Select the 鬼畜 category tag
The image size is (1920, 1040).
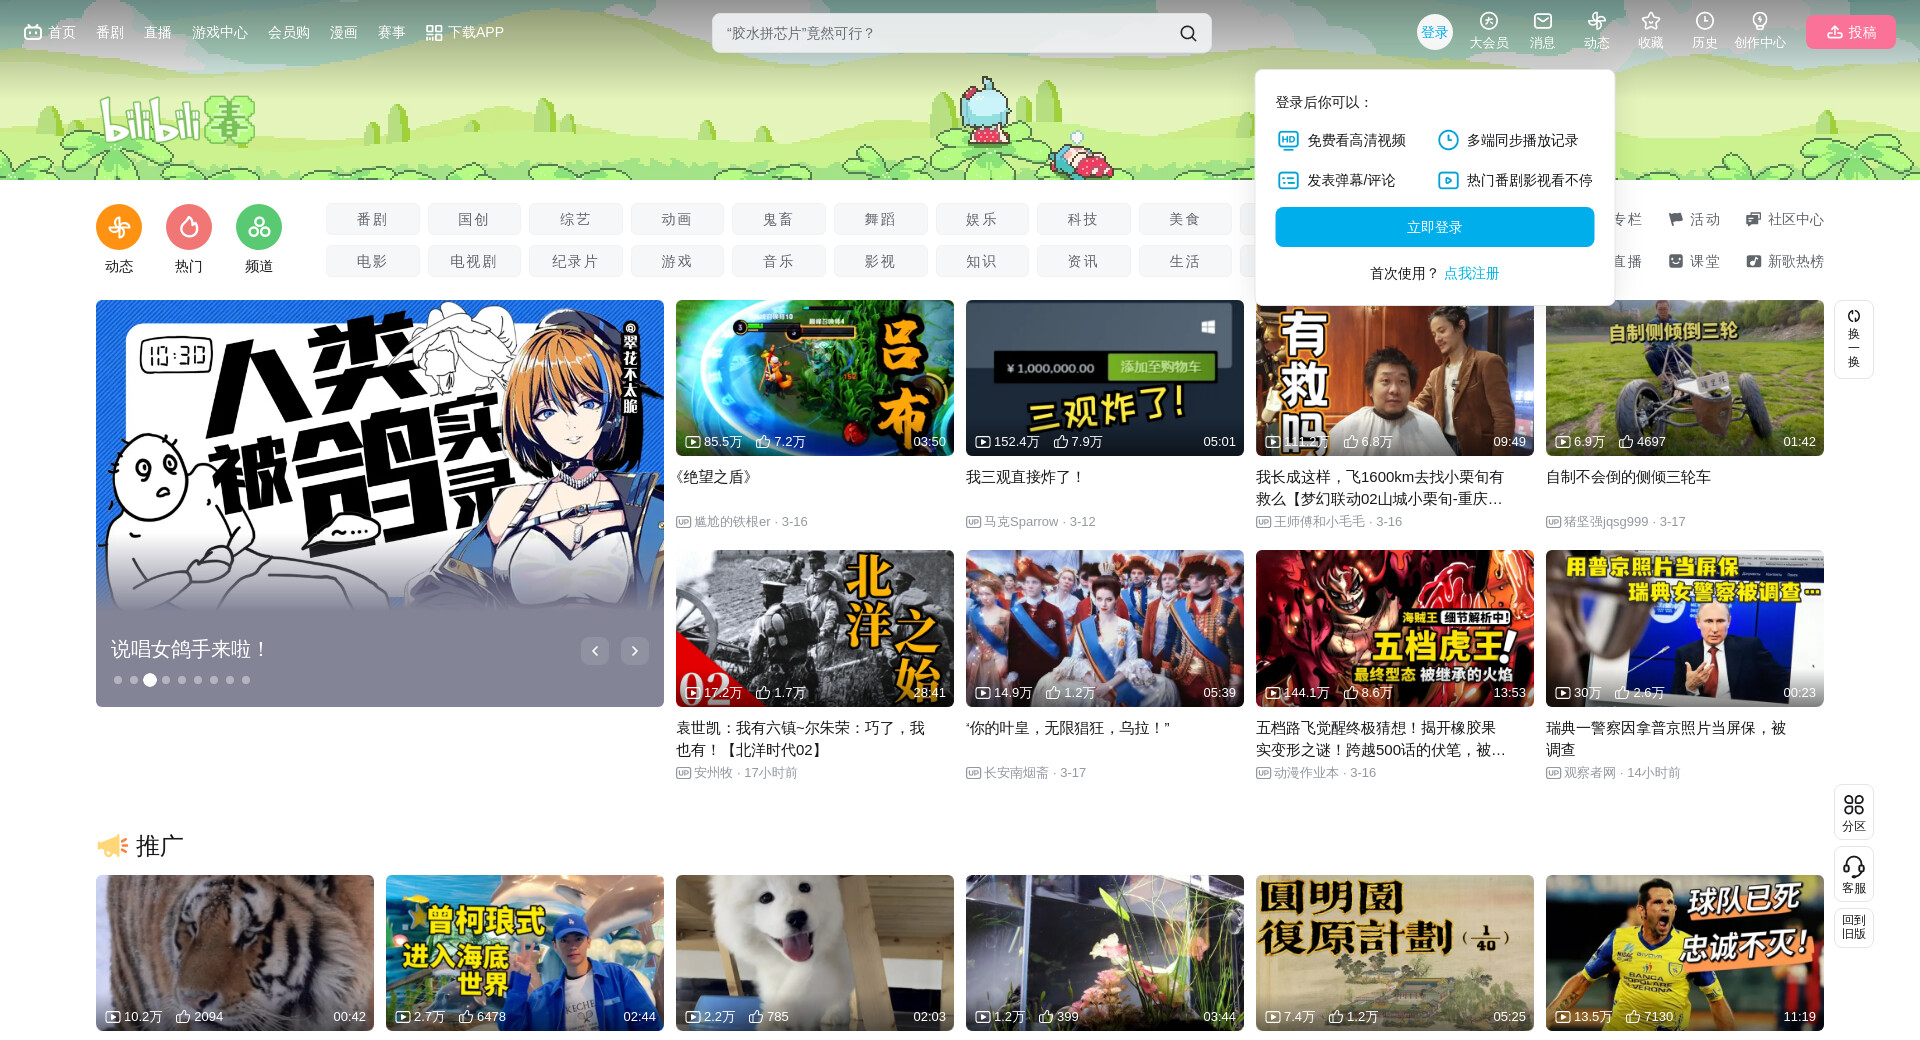779,219
